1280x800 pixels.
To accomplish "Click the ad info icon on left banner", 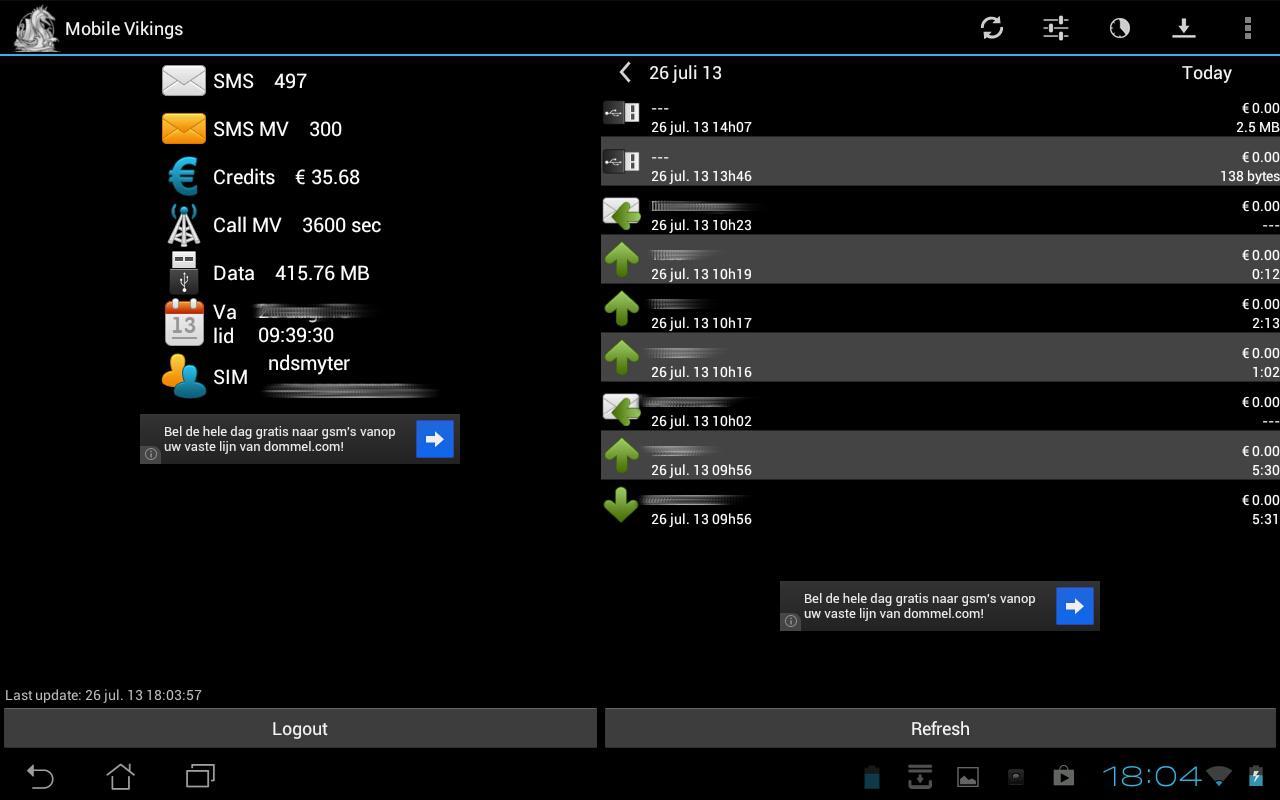I will pyautogui.click(x=150, y=454).
